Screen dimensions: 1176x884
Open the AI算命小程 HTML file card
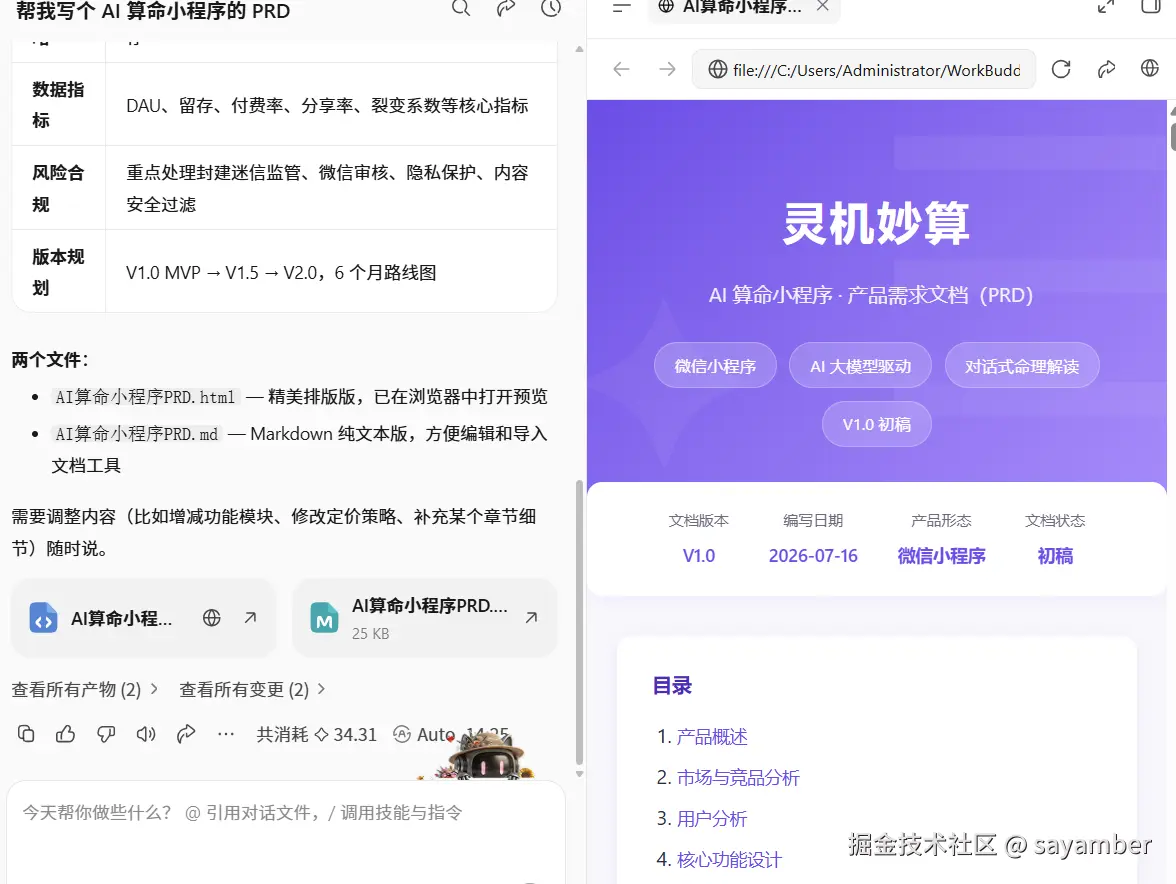pyautogui.click(x=142, y=618)
